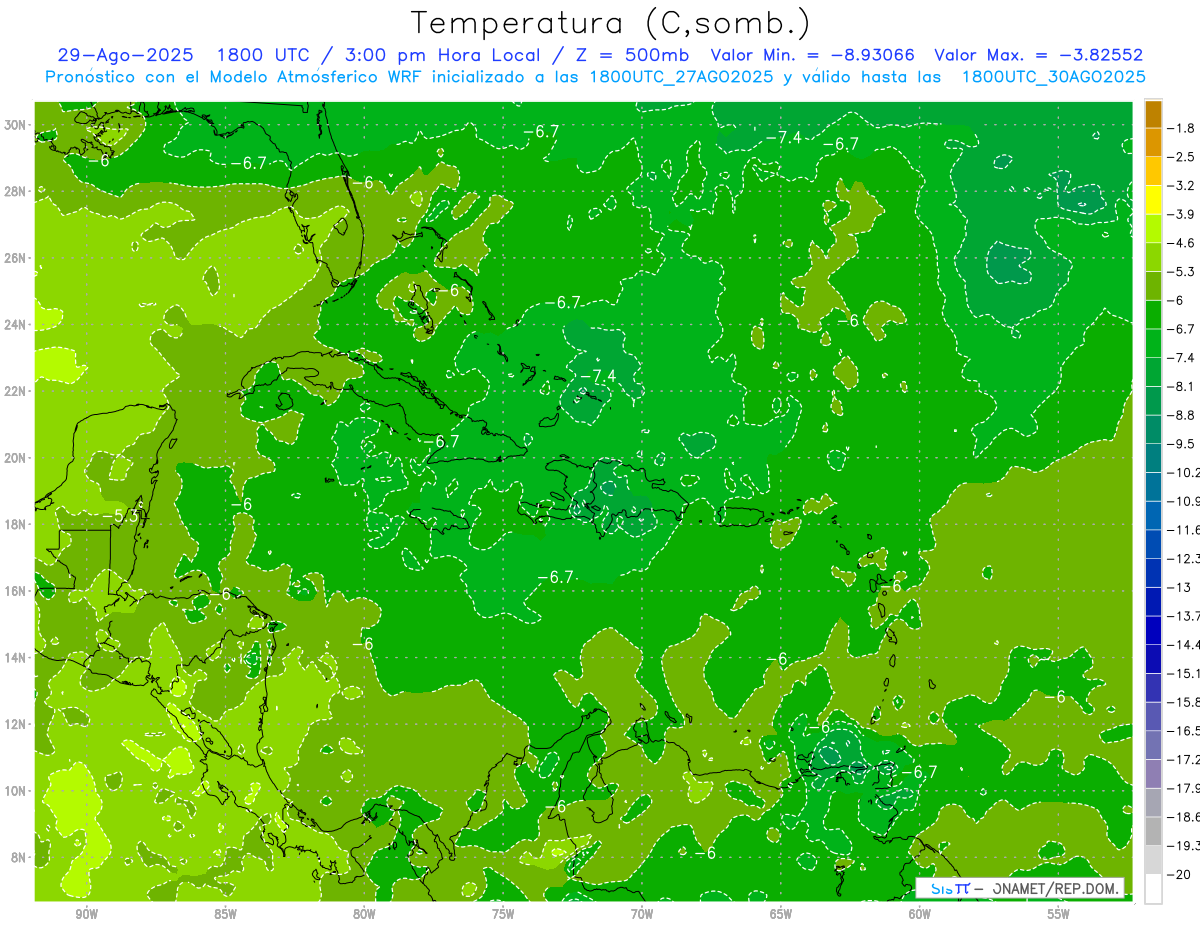Click the 16N latitude axis label
The height and width of the screenshot is (927, 1200).
[17, 591]
